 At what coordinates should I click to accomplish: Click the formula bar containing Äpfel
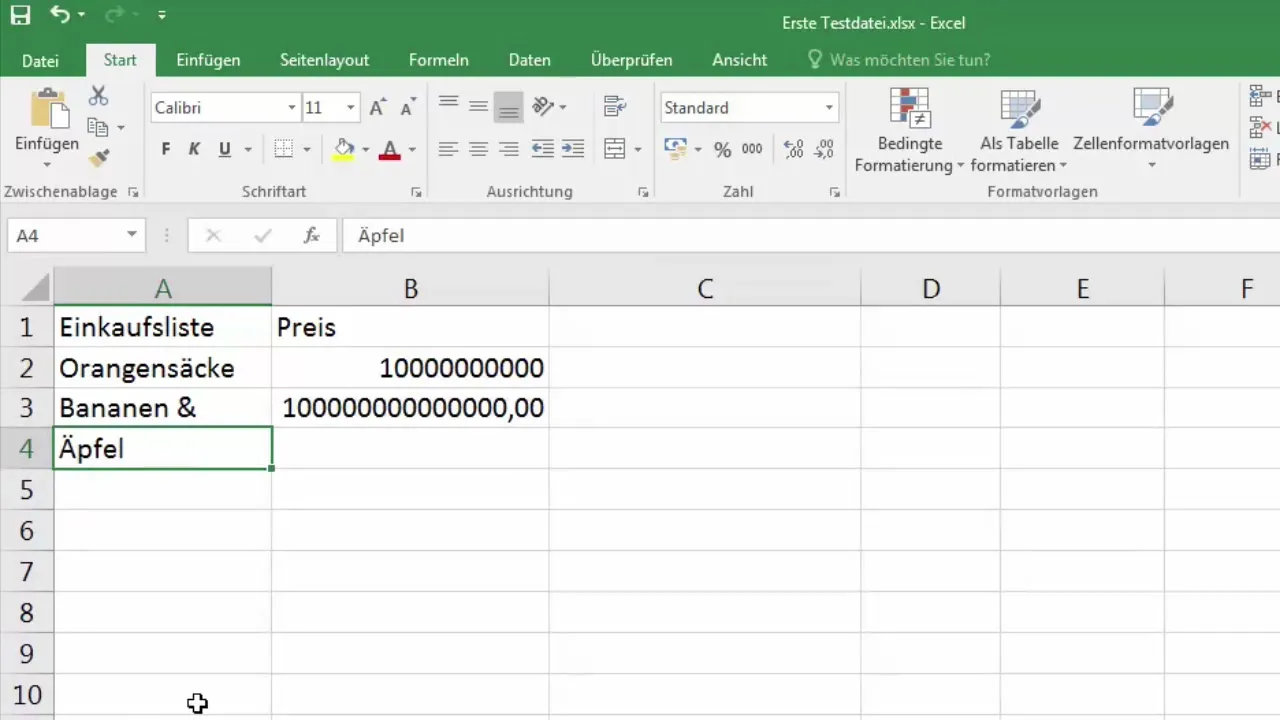[810, 236]
